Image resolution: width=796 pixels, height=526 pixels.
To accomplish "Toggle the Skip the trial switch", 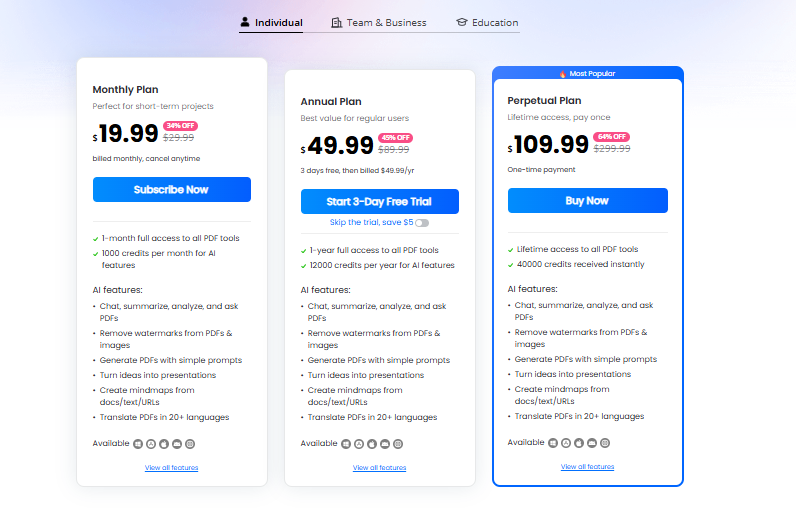I will click(x=422, y=223).
